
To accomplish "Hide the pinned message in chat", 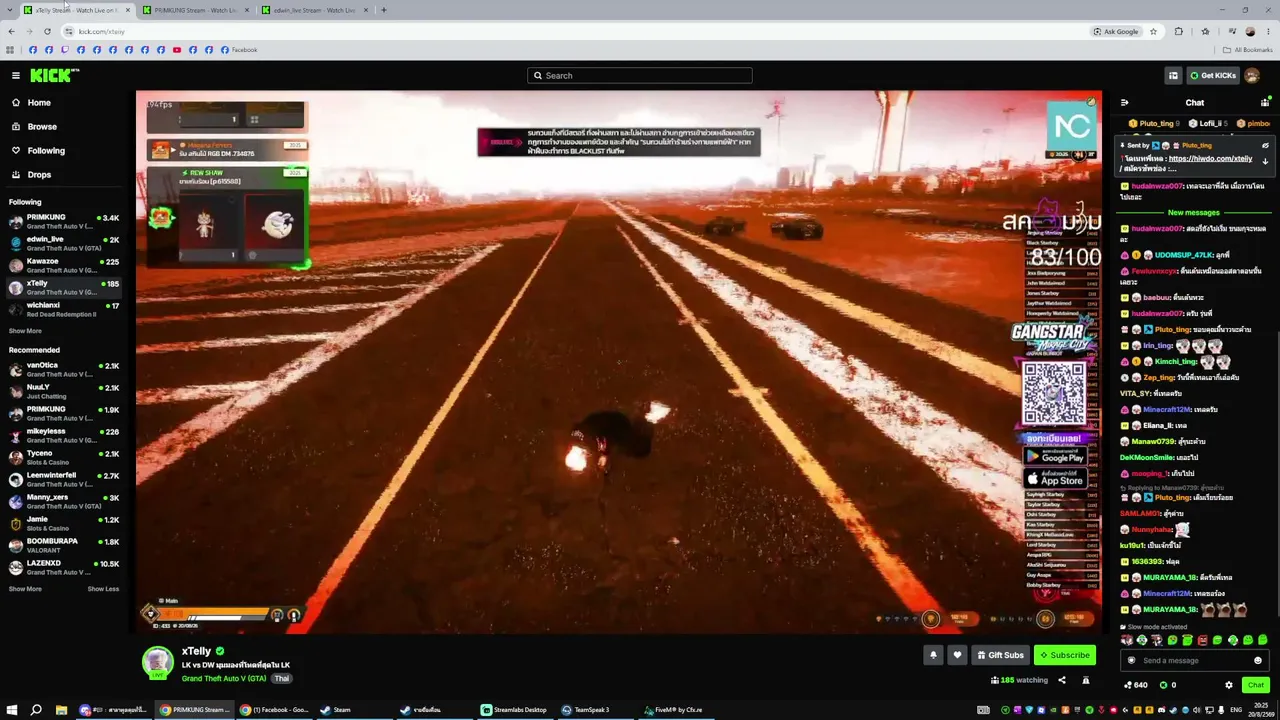I will tap(1265, 145).
